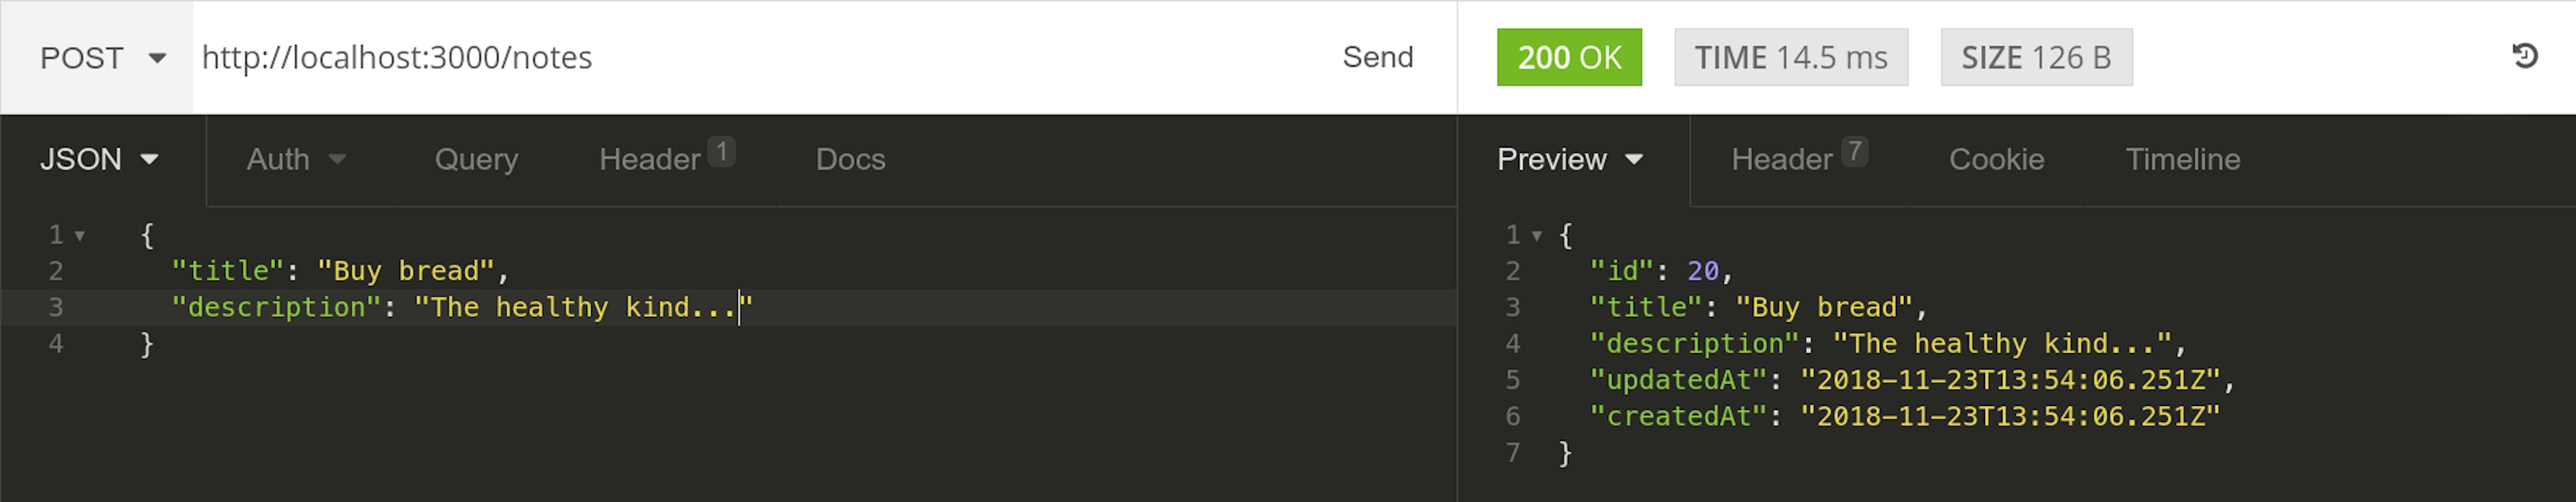Click the TIME 14.5 ms badge
The image size is (2576, 502).
point(1790,58)
